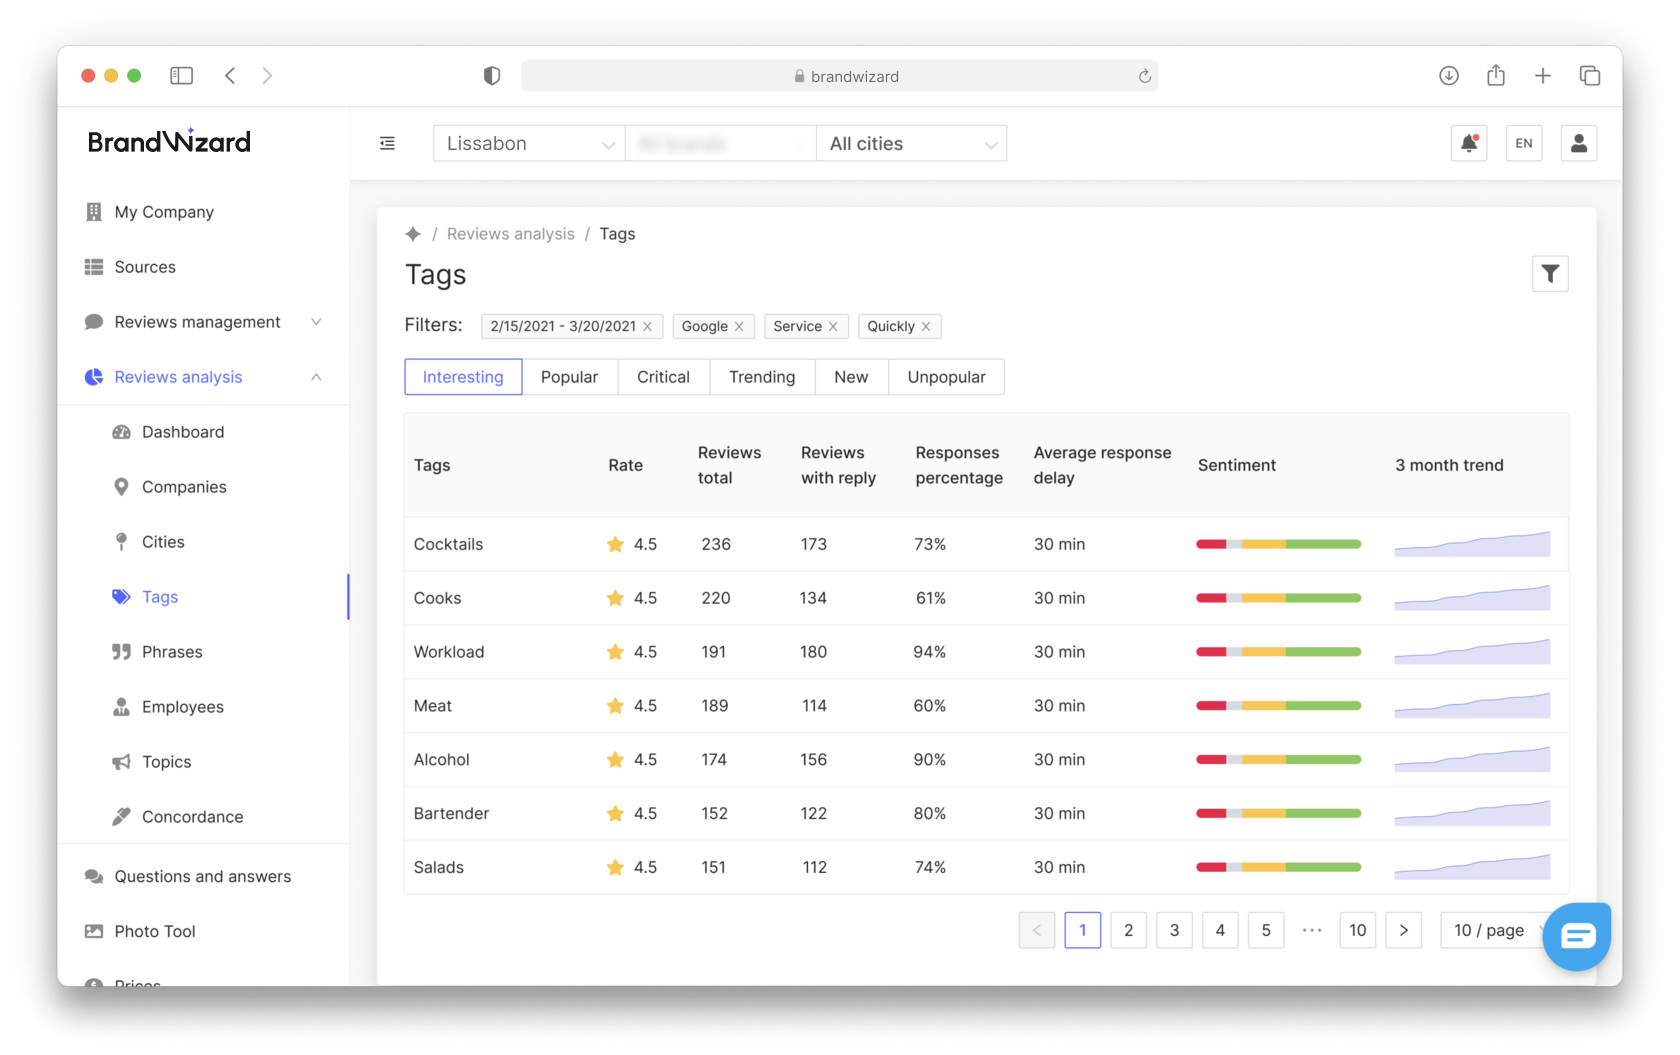Go to page 2

[1129, 930]
